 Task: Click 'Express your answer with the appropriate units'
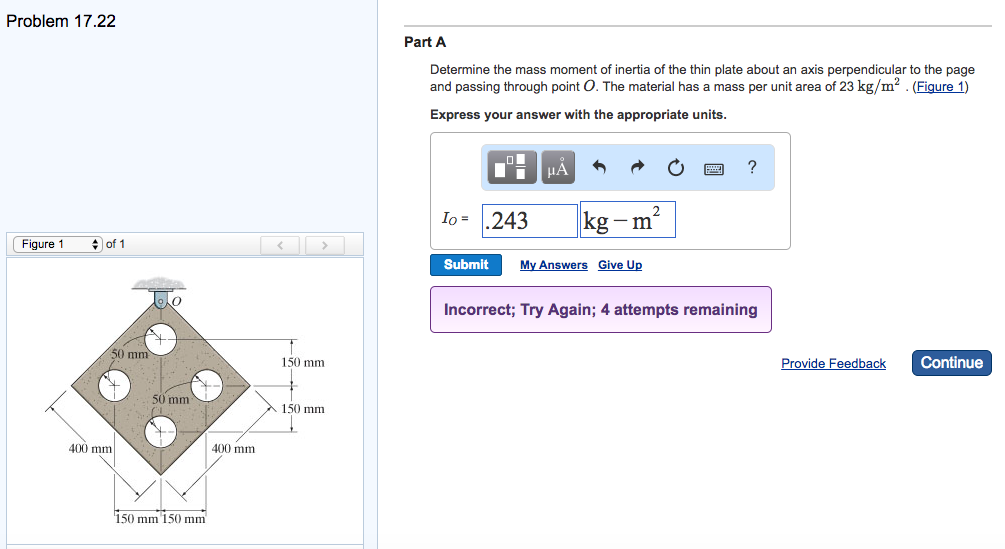578,115
